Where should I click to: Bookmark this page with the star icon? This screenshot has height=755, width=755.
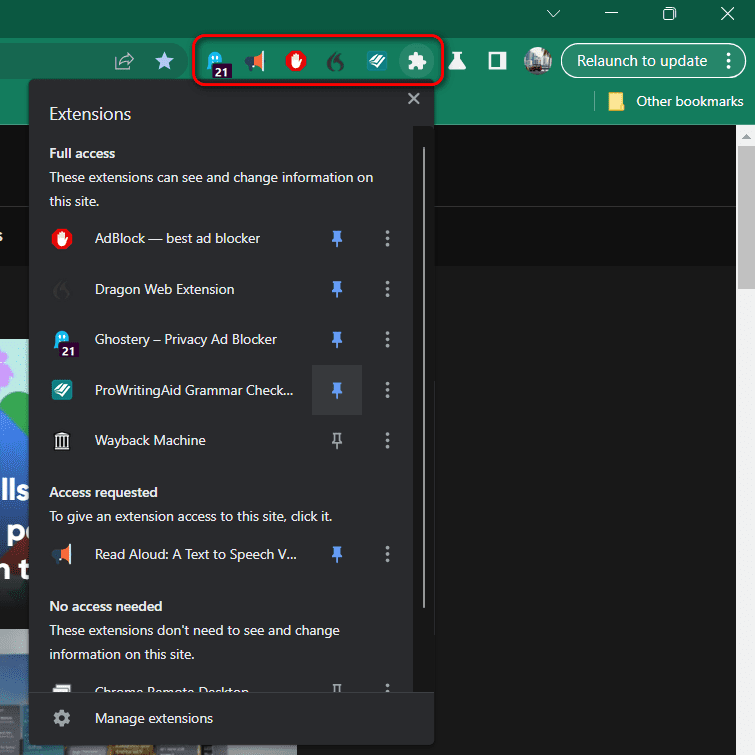tap(164, 61)
